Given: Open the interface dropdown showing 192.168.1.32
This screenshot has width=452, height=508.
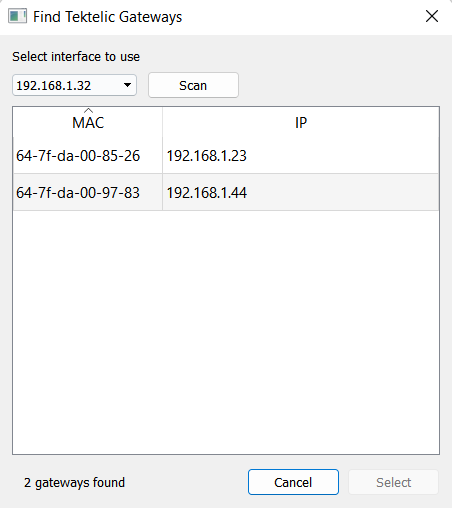Looking at the screenshot, I should 74,85.
